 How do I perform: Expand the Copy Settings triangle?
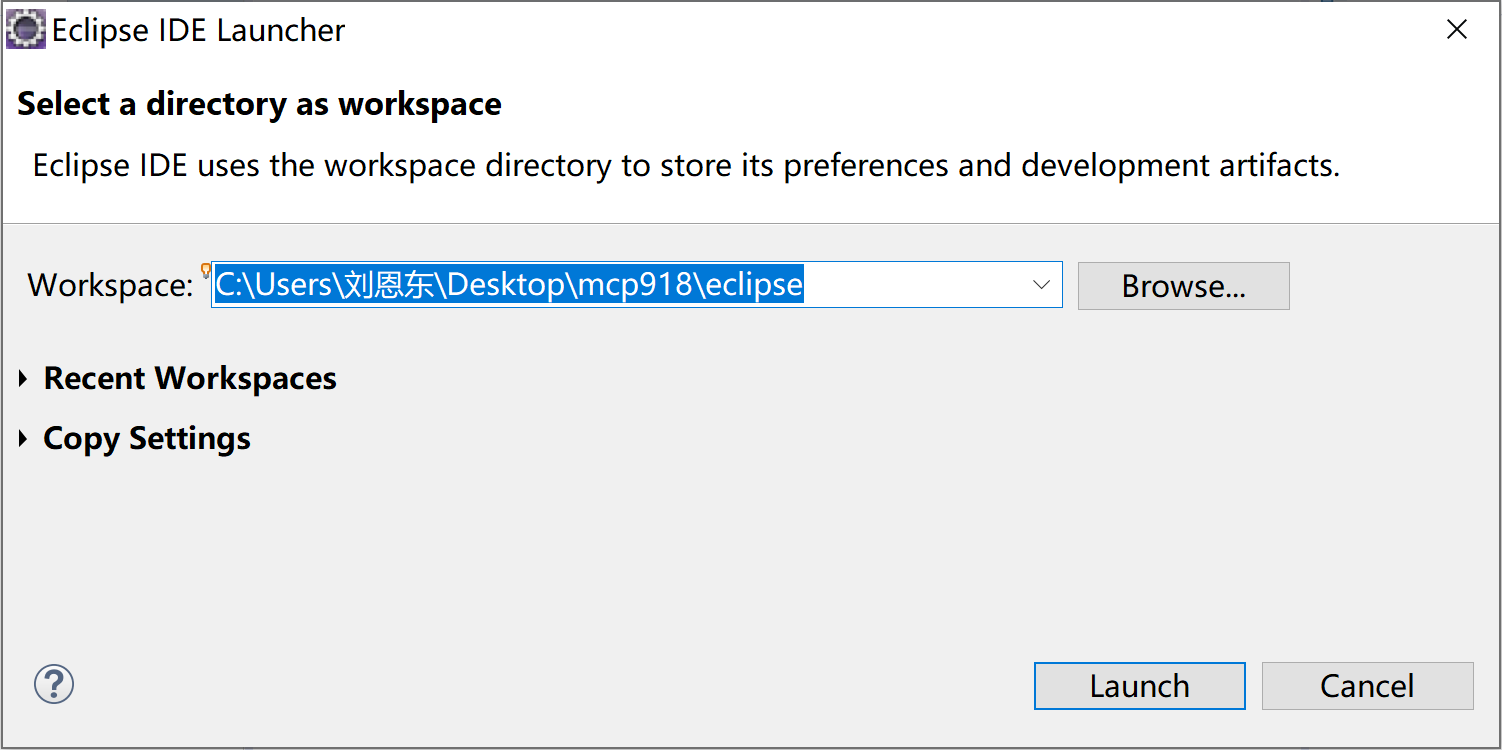tap(24, 439)
